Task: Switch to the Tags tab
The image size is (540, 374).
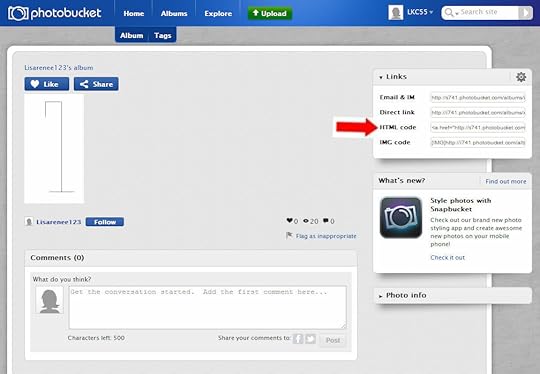Action: (x=163, y=35)
